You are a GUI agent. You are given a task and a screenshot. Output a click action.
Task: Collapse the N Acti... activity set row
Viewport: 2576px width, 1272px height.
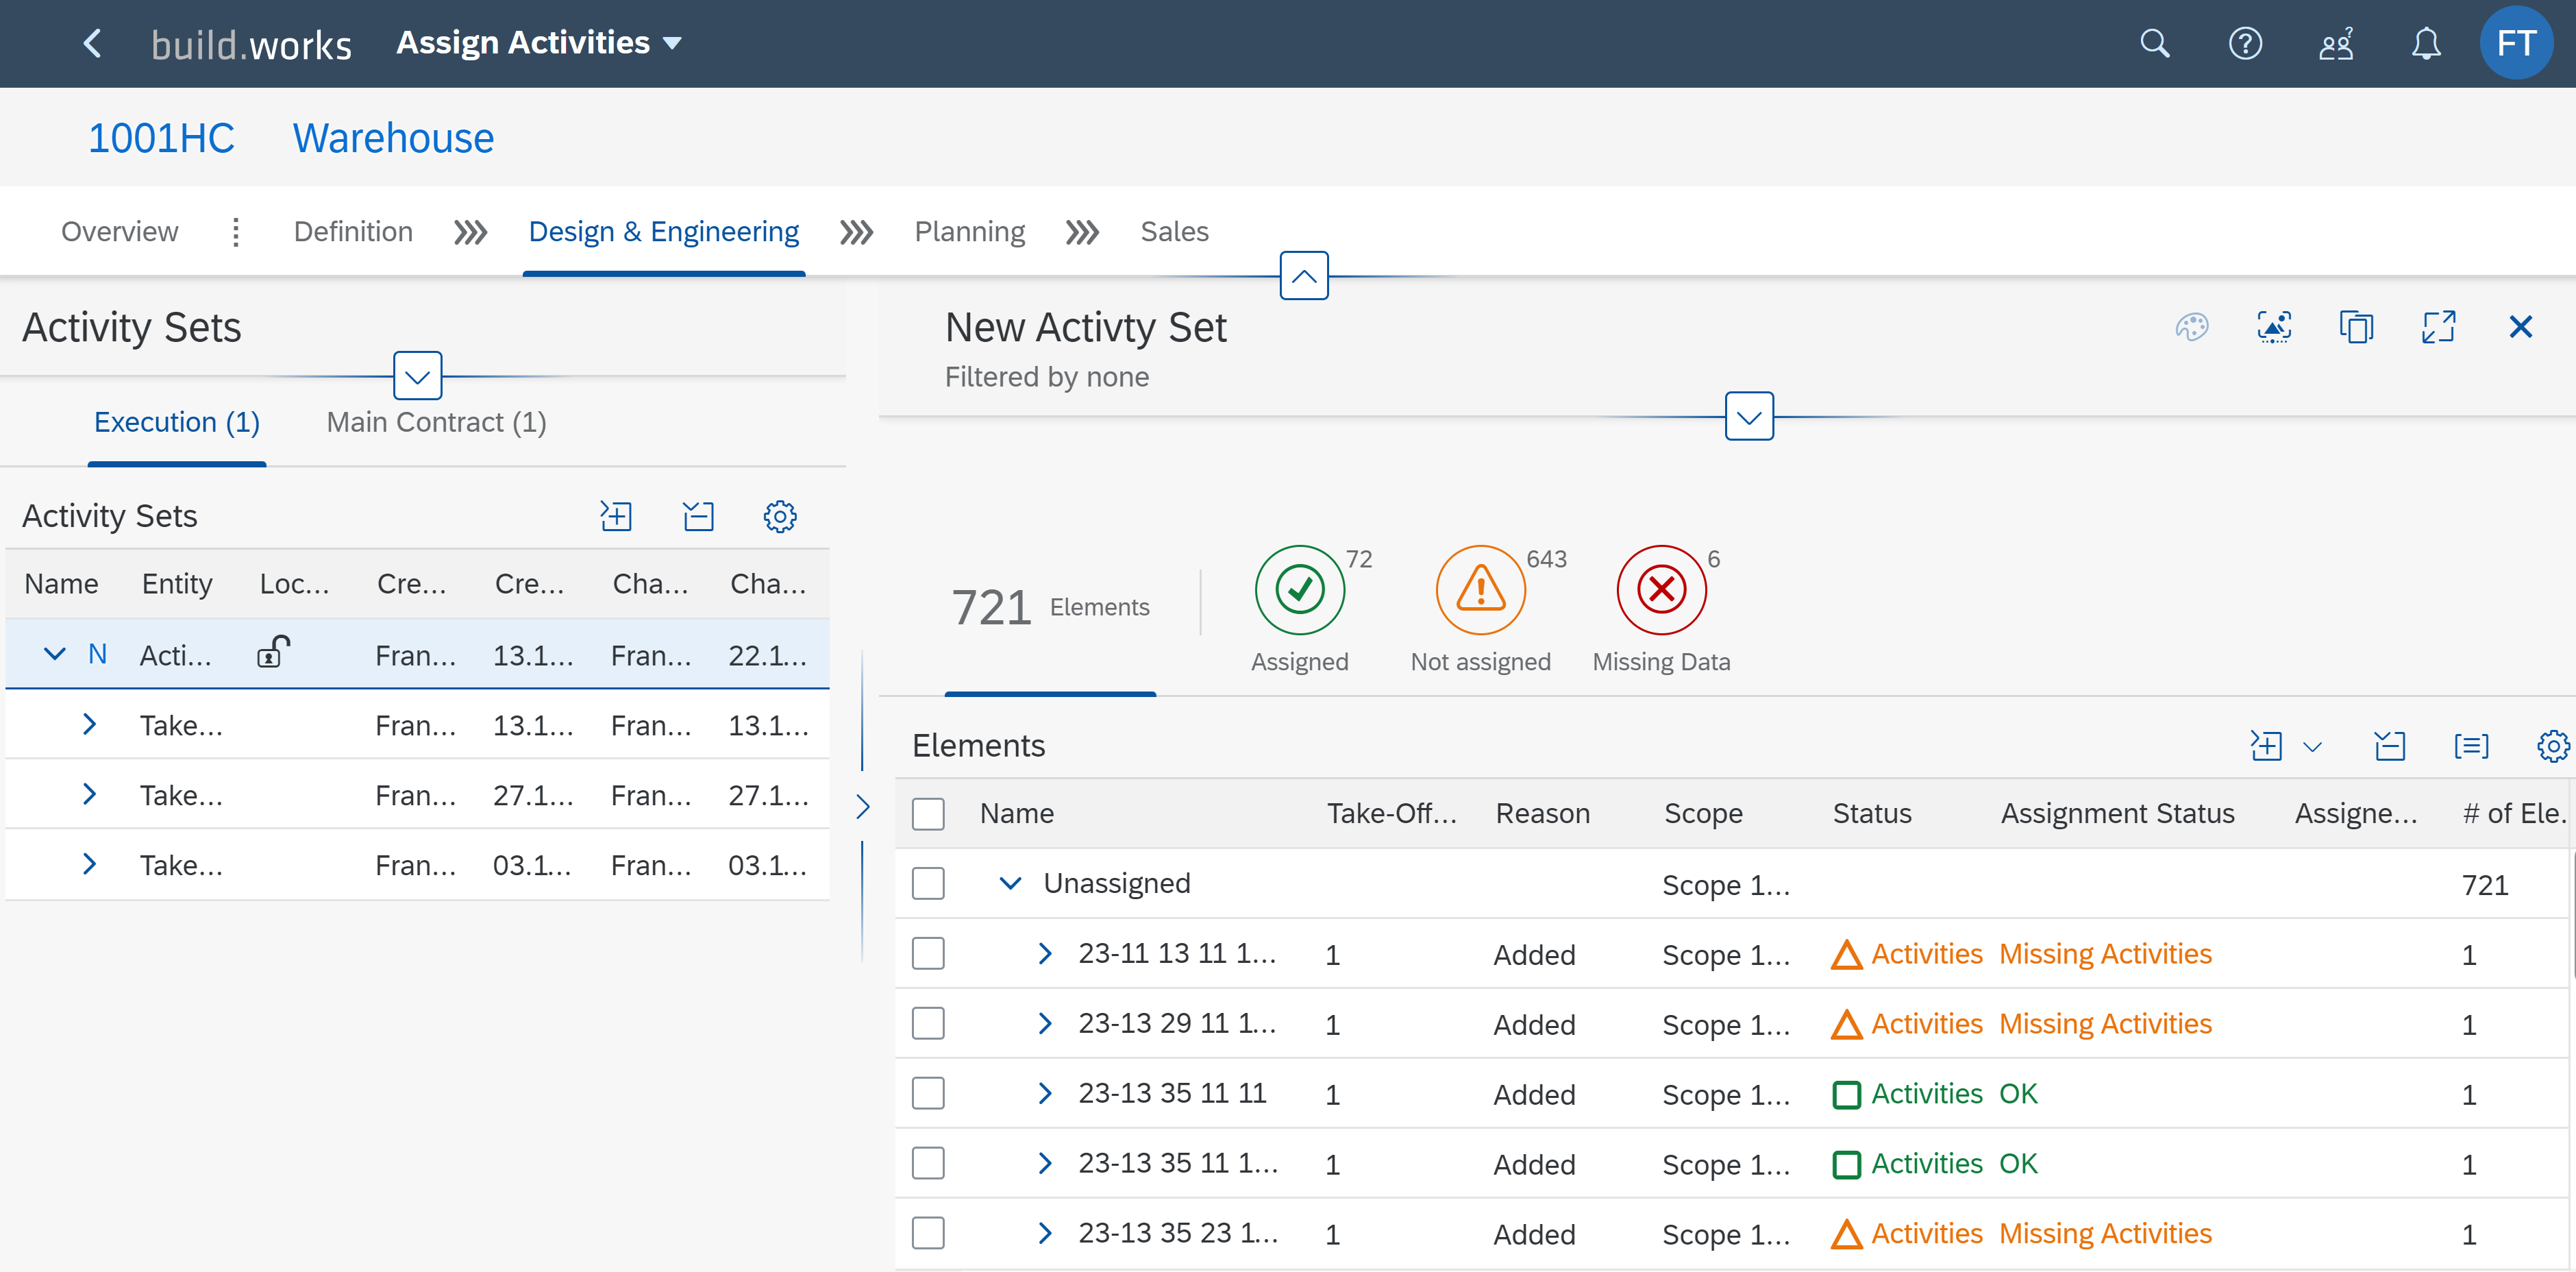55,654
